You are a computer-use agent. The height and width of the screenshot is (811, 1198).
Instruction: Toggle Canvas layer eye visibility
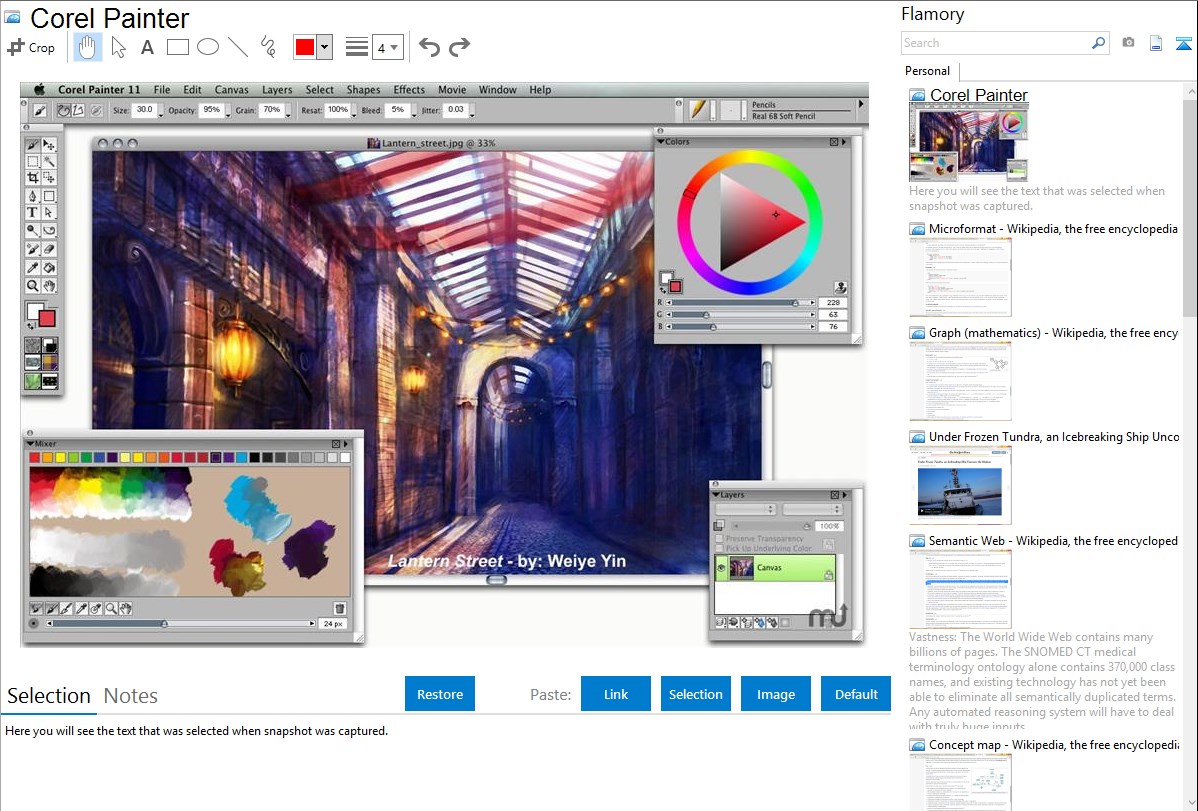tap(721, 567)
